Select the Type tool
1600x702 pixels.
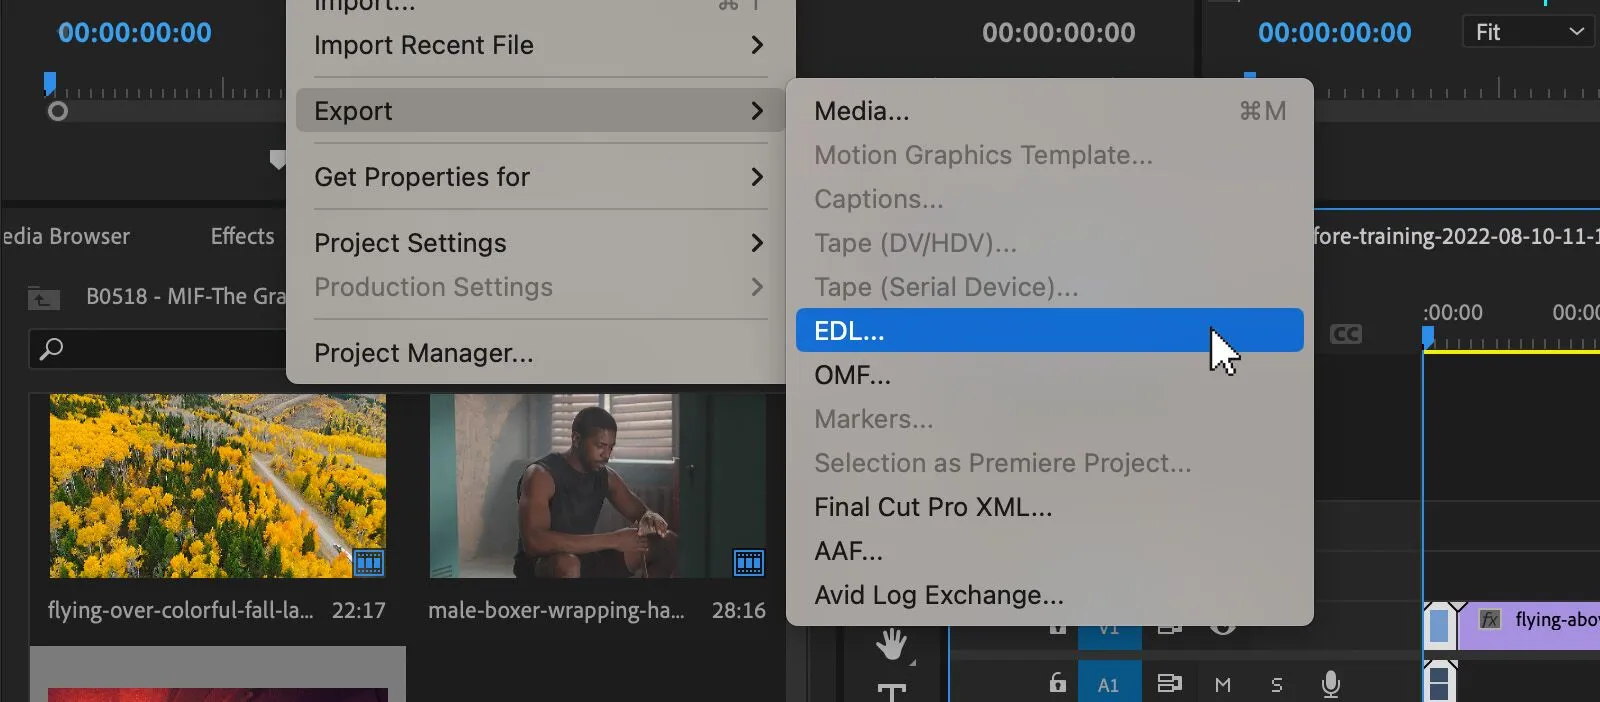click(892, 692)
